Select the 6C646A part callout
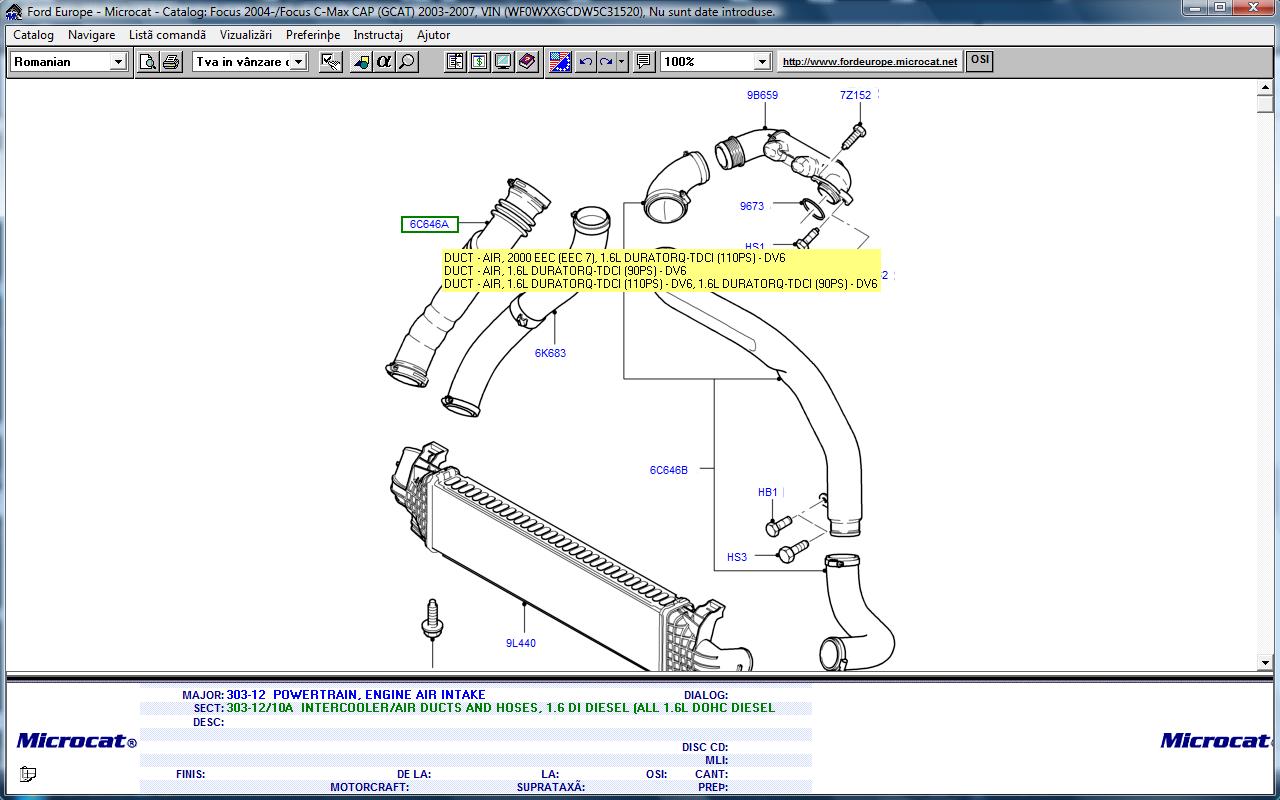 pyautogui.click(x=429, y=225)
